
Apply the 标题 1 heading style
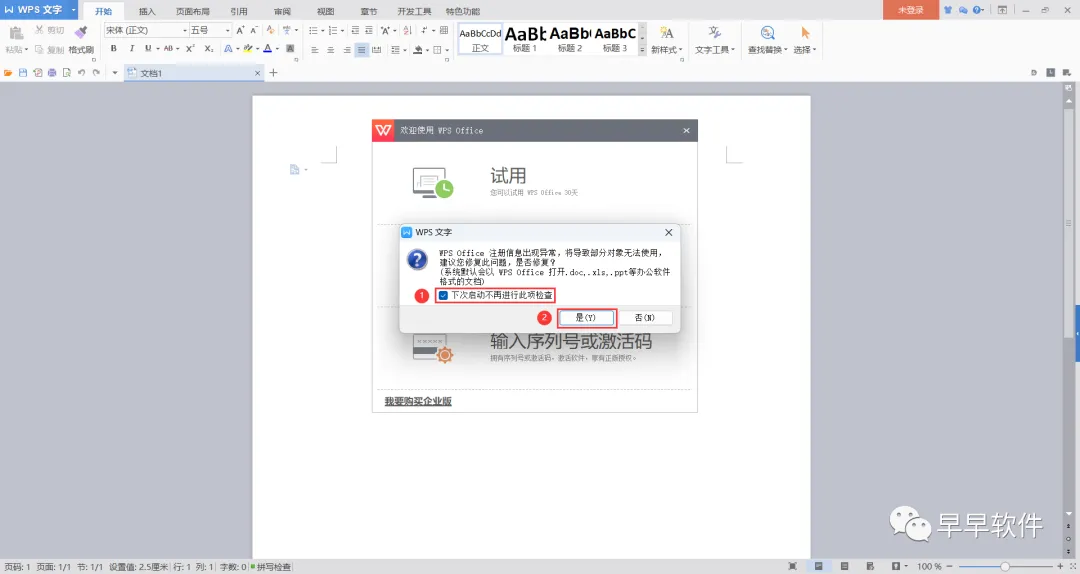tap(525, 39)
